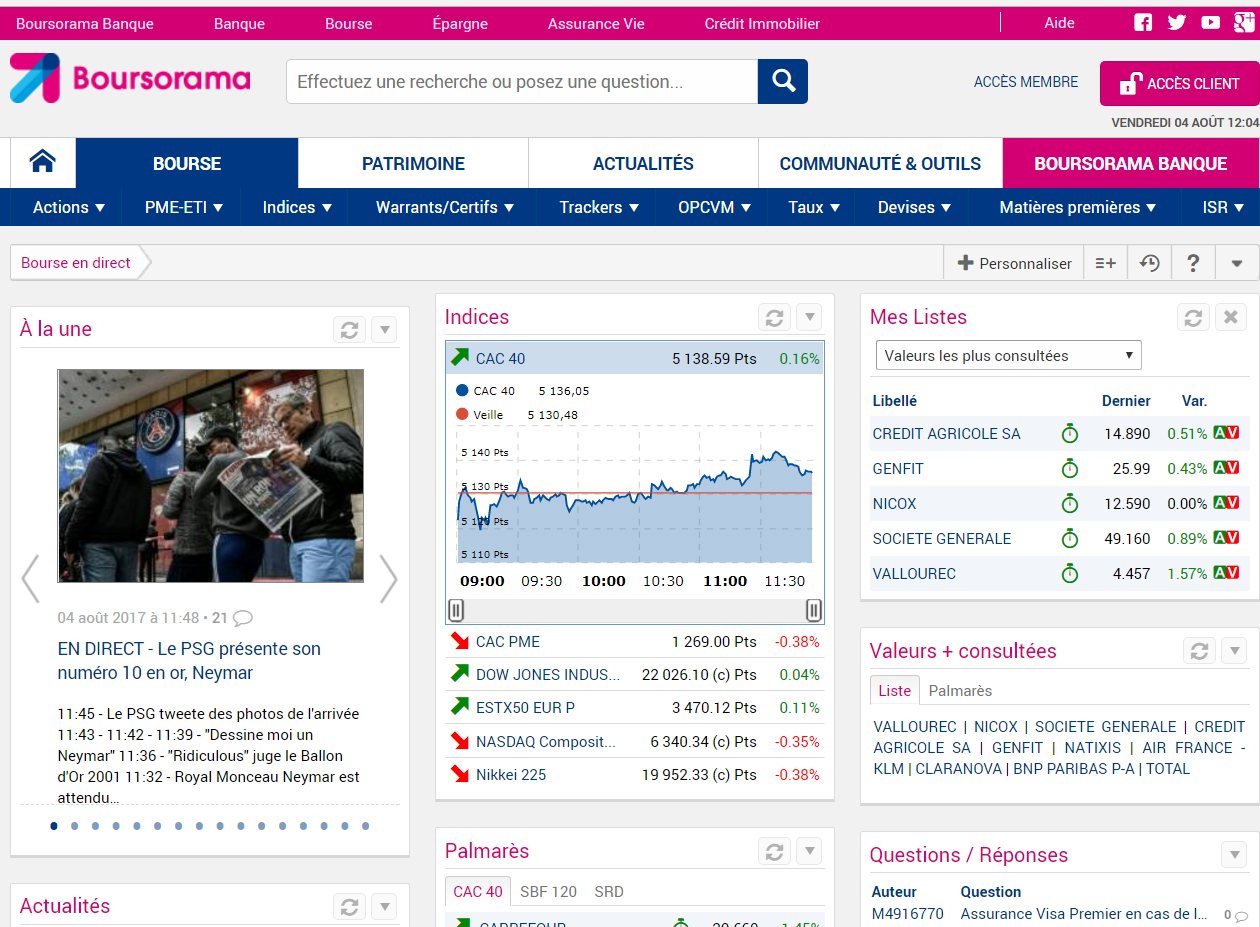The image size is (1260, 927).
Task: Open Questions / Réponses panel options arrow
Action: [x=1235, y=855]
